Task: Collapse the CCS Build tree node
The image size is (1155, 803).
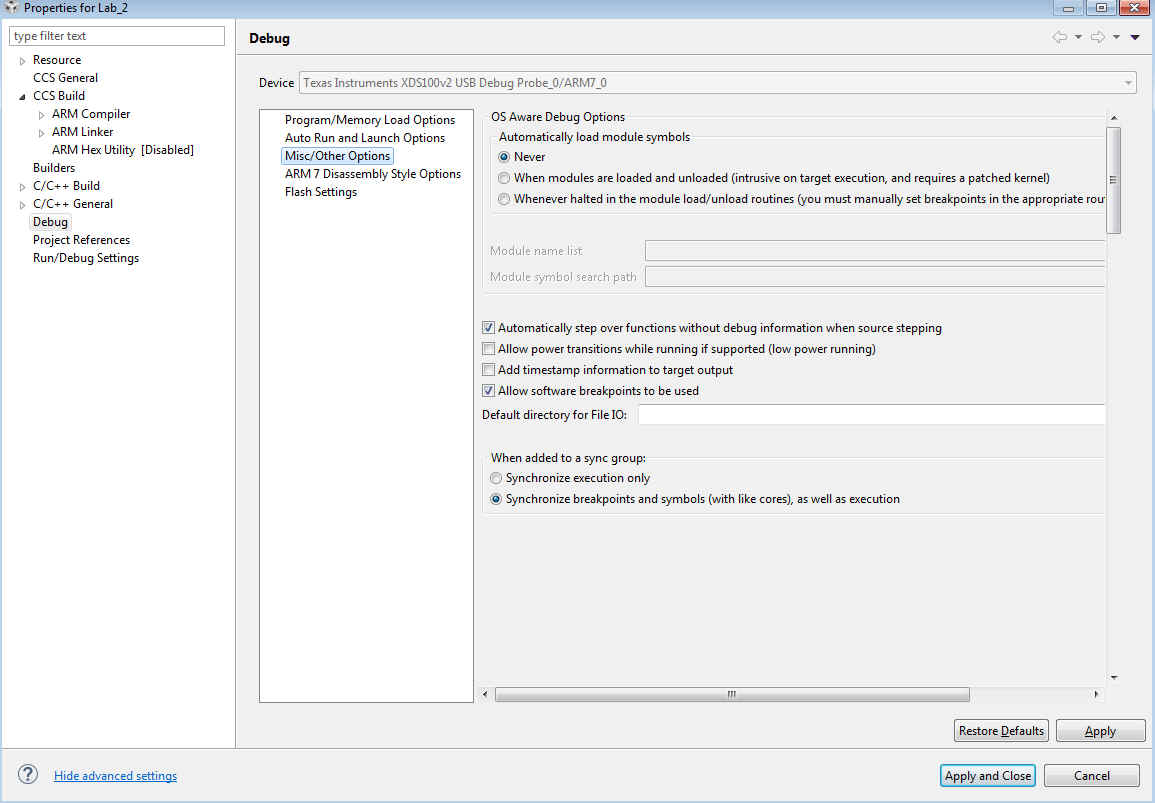Action: 22,96
